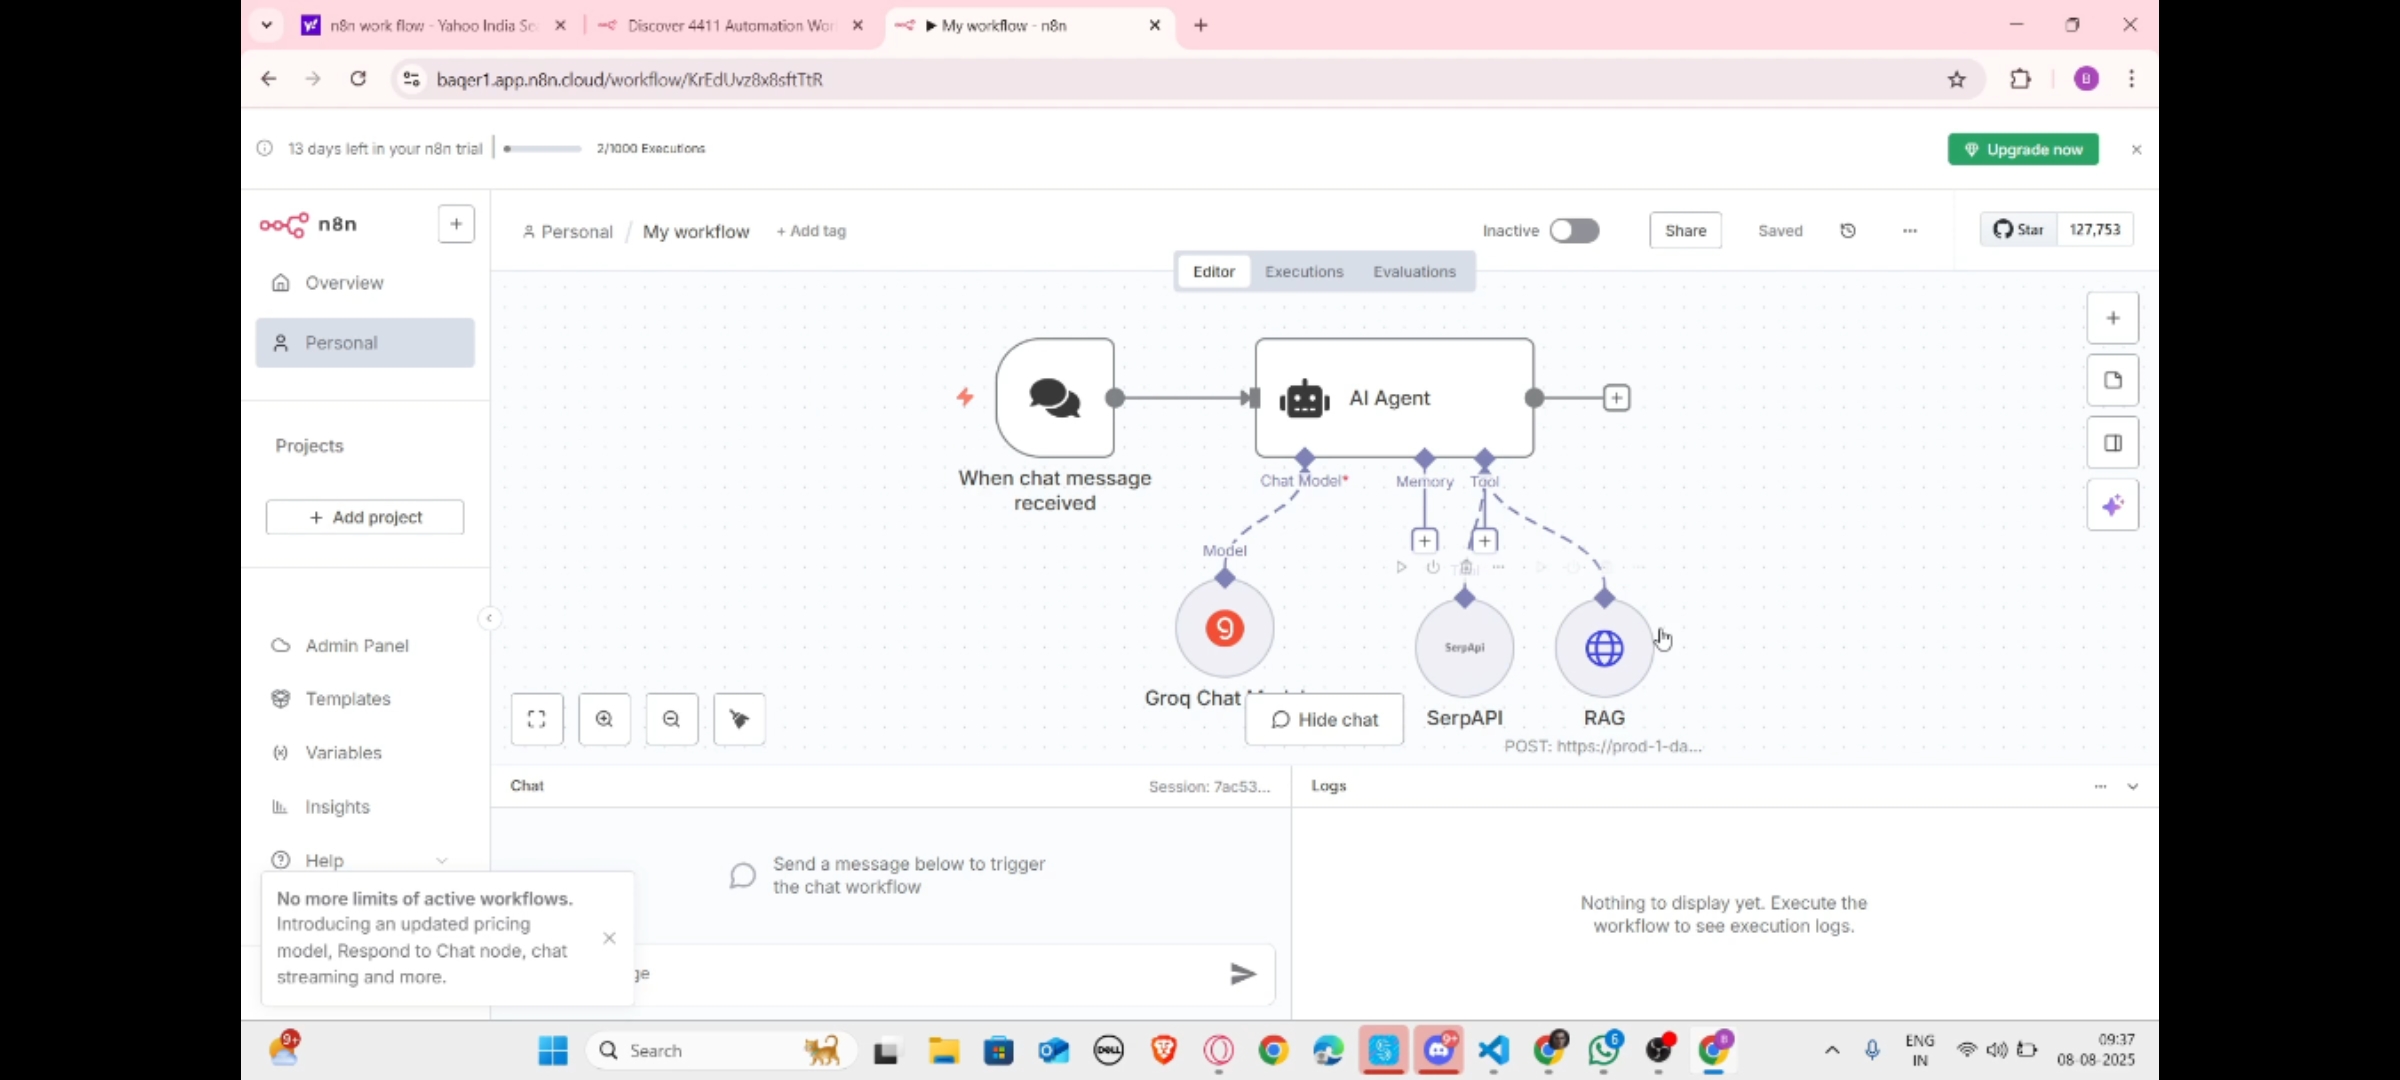
Task: Collapse the left sidebar arrow
Action: pos(489,618)
